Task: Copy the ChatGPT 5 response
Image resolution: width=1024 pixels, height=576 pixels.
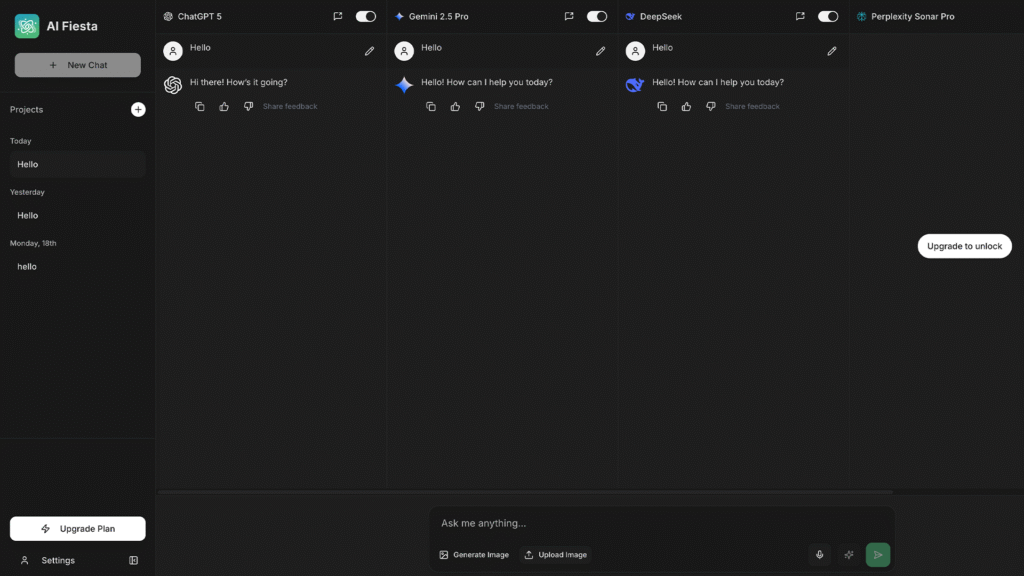Action: [200, 106]
